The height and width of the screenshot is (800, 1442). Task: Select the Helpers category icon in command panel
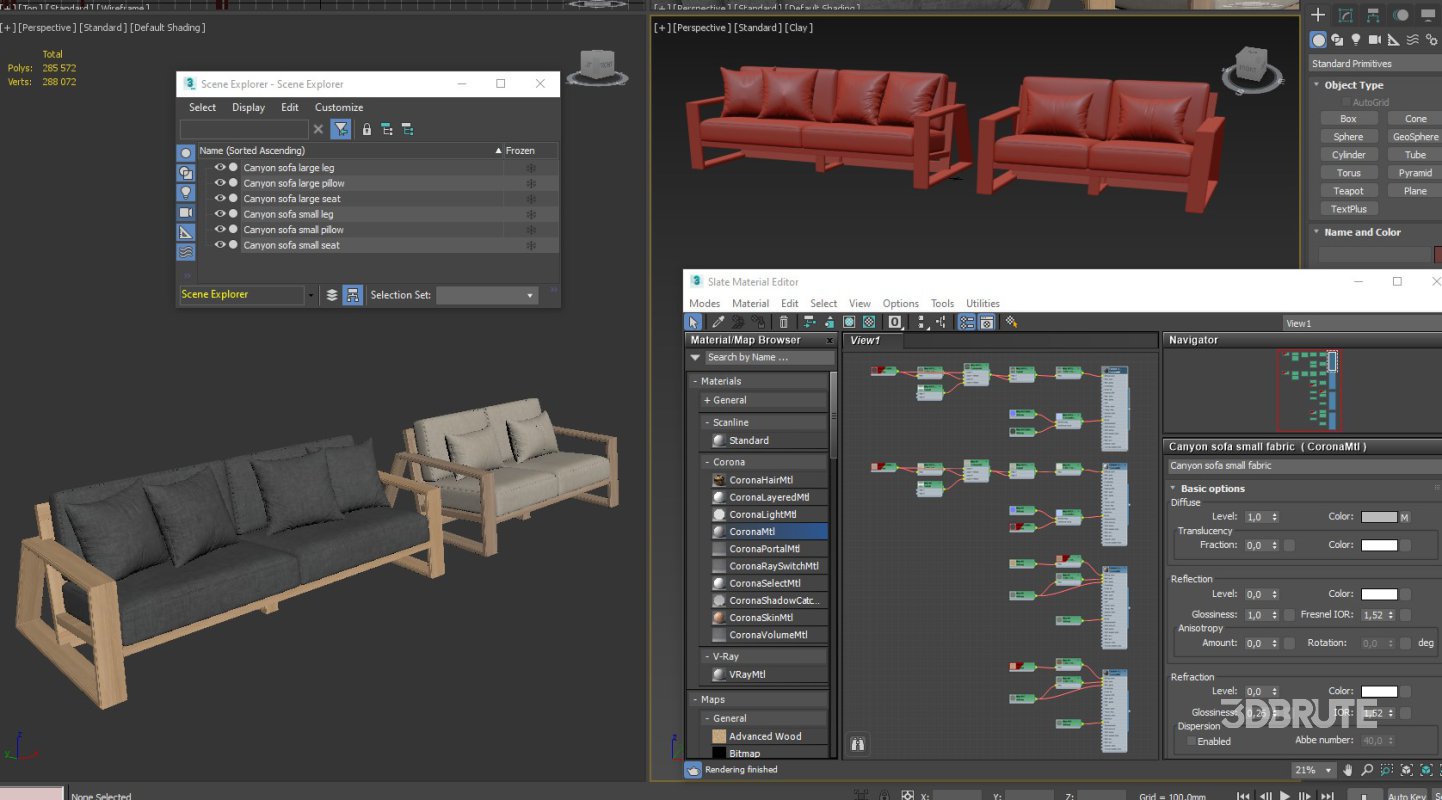coord(1394,40)
